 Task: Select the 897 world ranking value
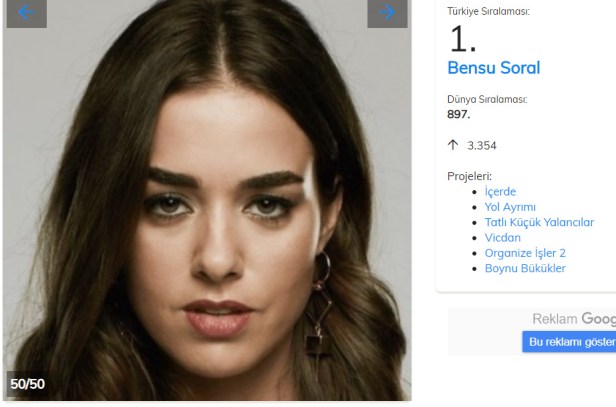(458, 114)
